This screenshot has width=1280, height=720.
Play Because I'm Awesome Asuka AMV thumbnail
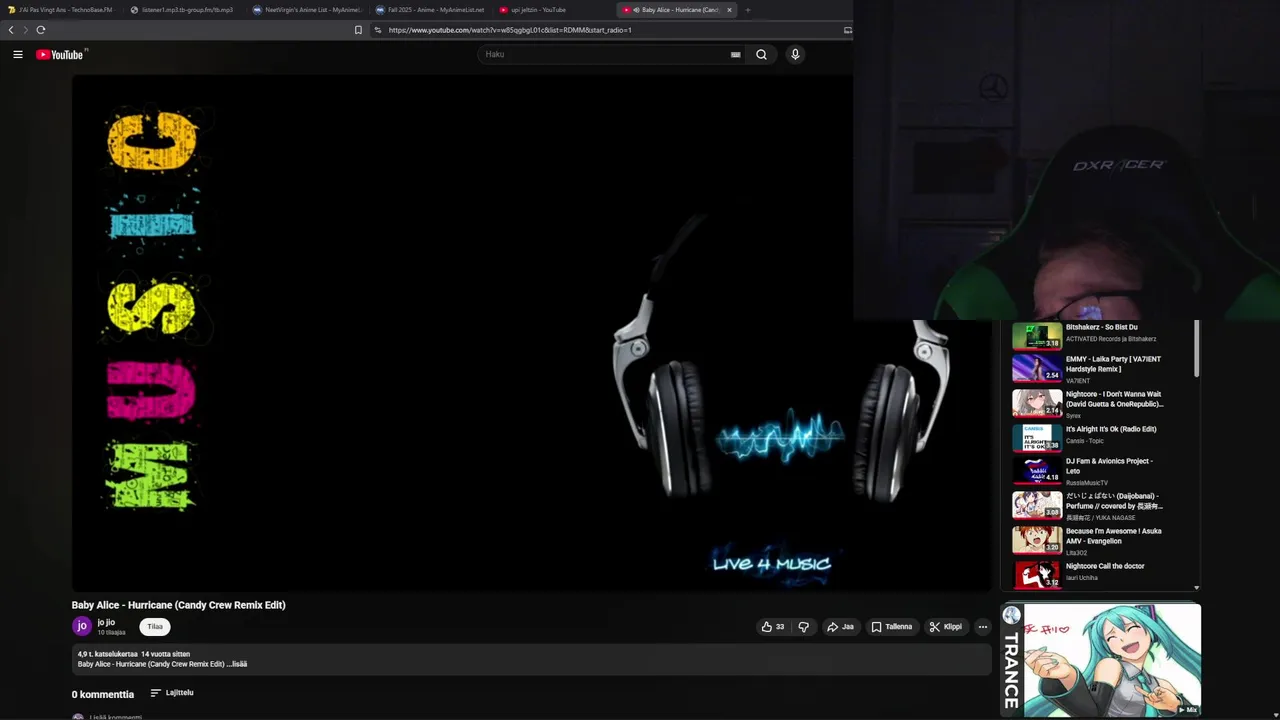click(x=1037, y=540)
